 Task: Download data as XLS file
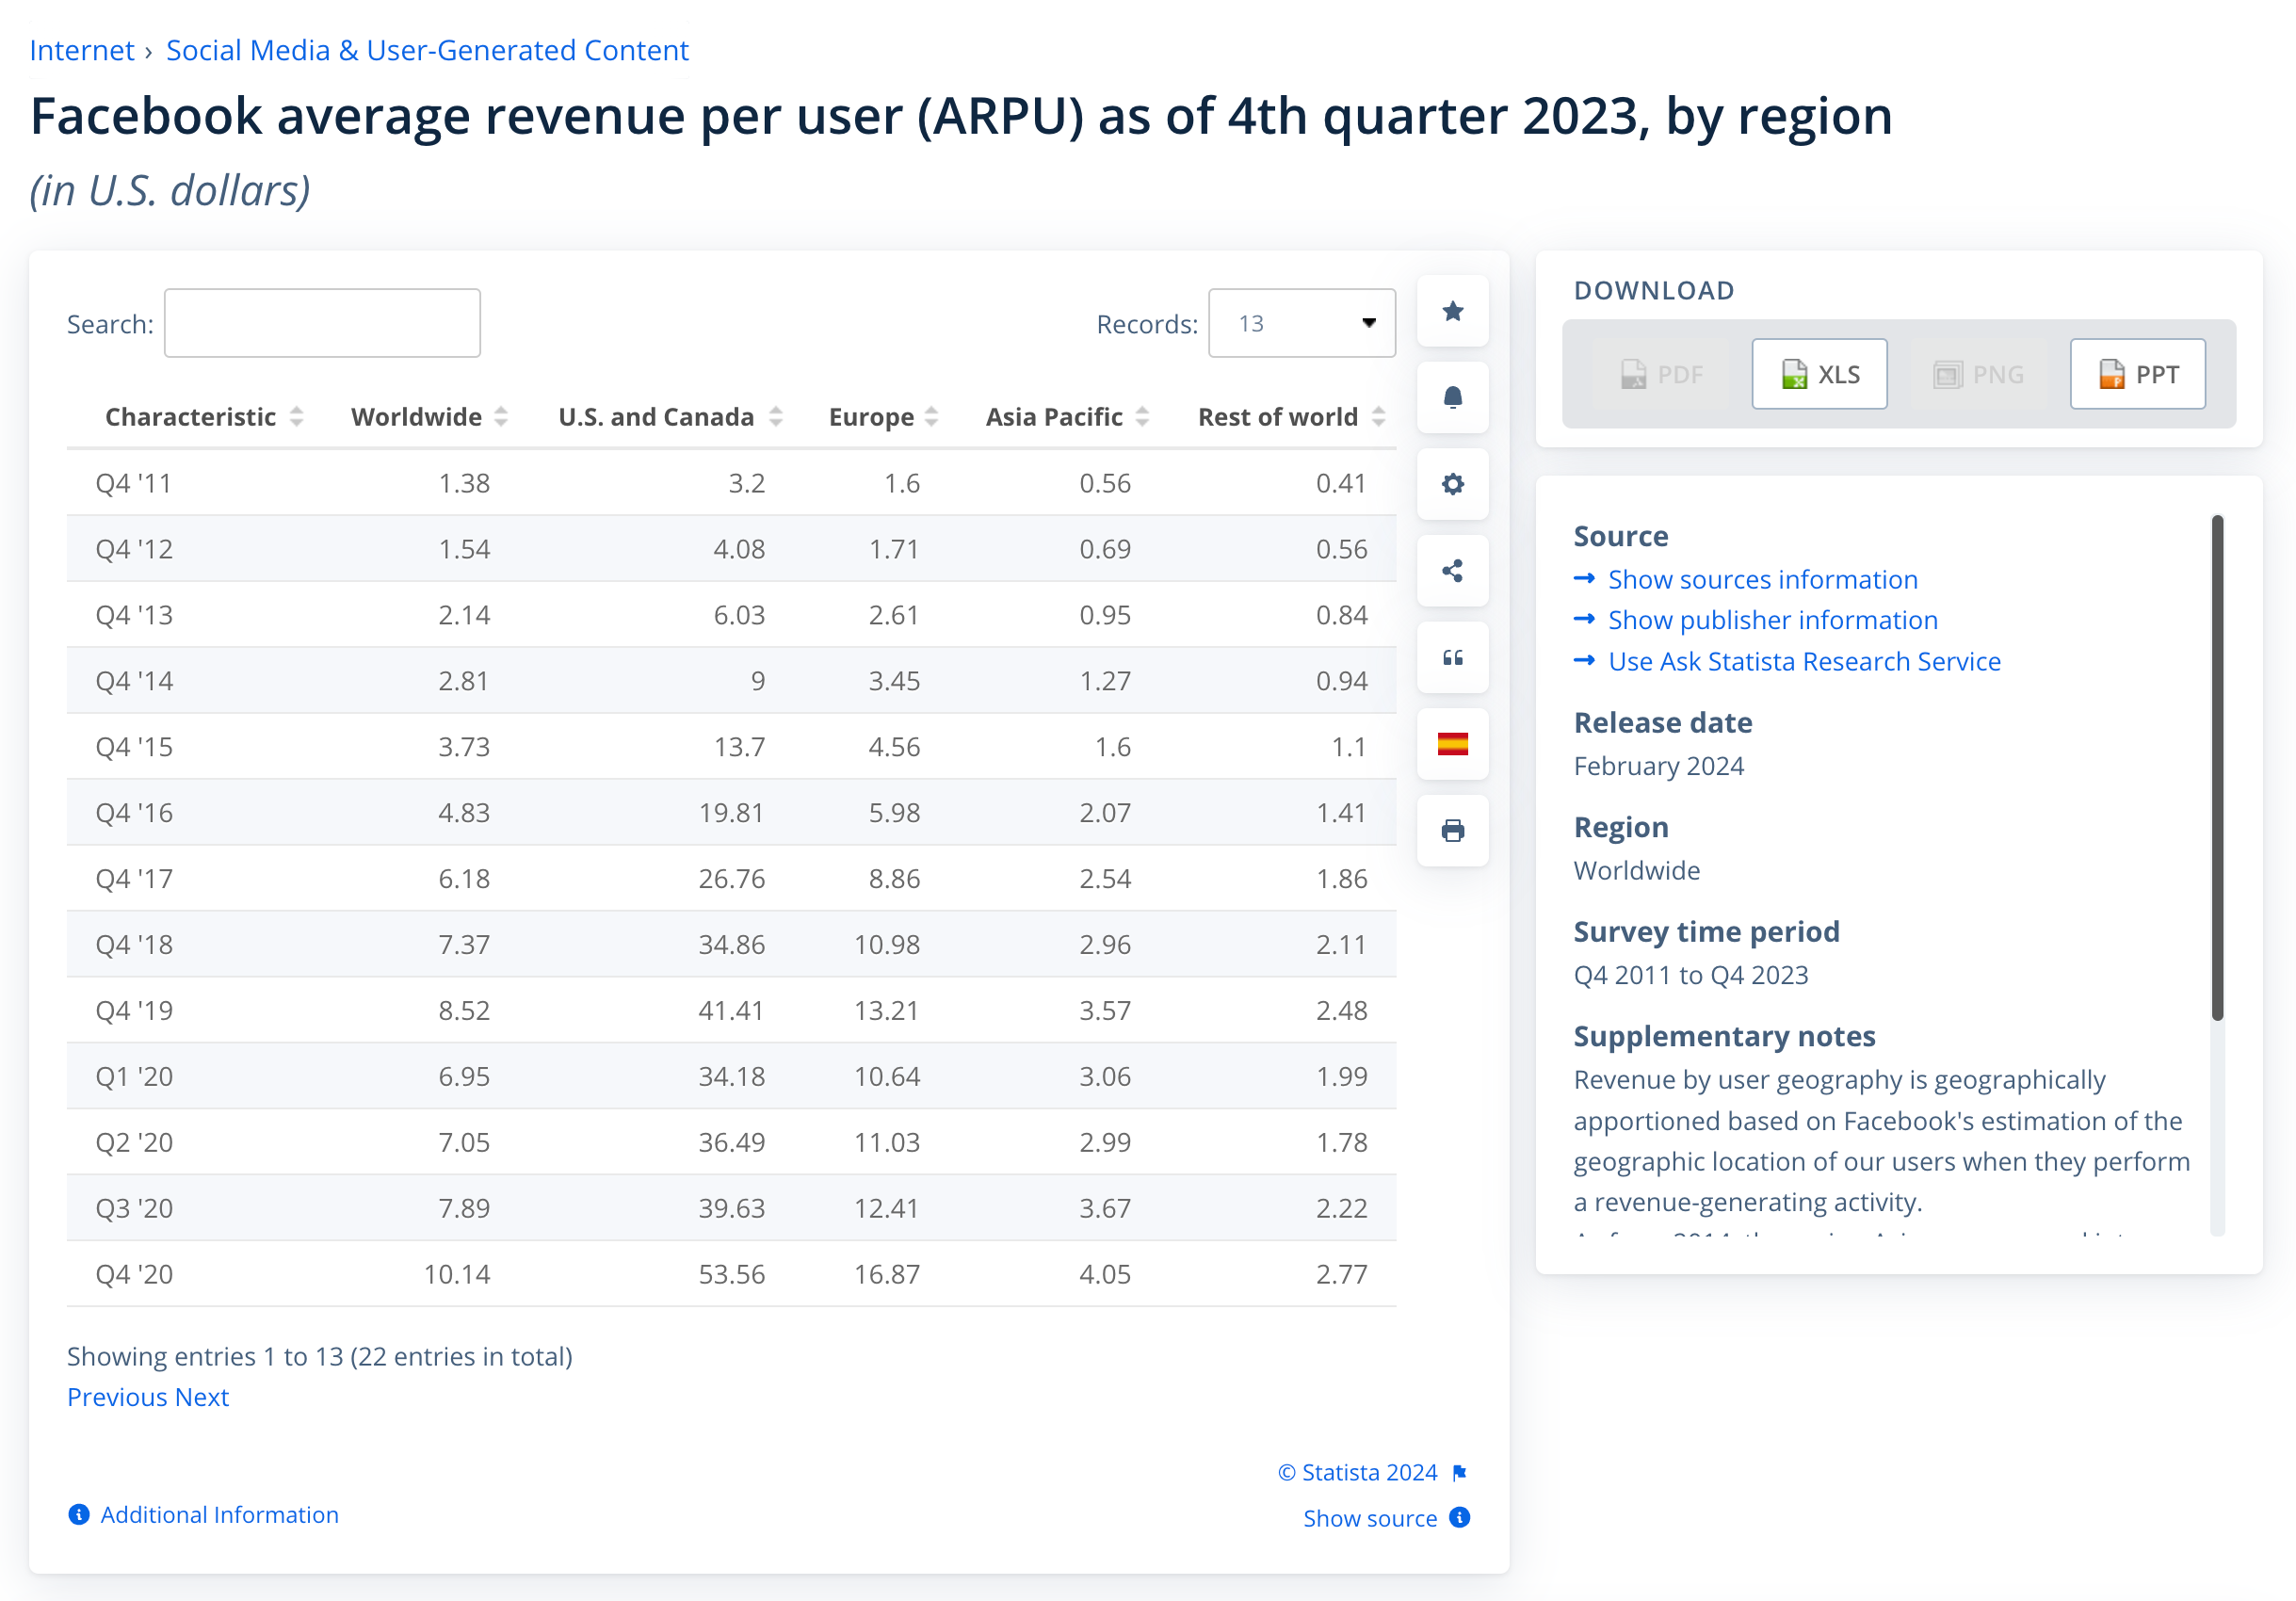pyautogui.click(x=1819, y=374)
